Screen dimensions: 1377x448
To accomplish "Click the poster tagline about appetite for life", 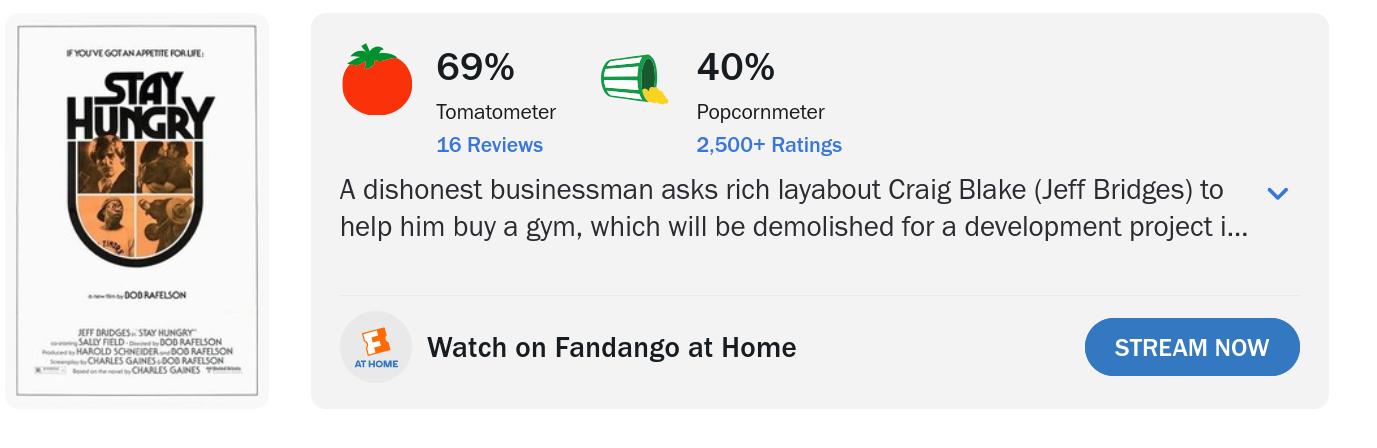I will 135,53.
